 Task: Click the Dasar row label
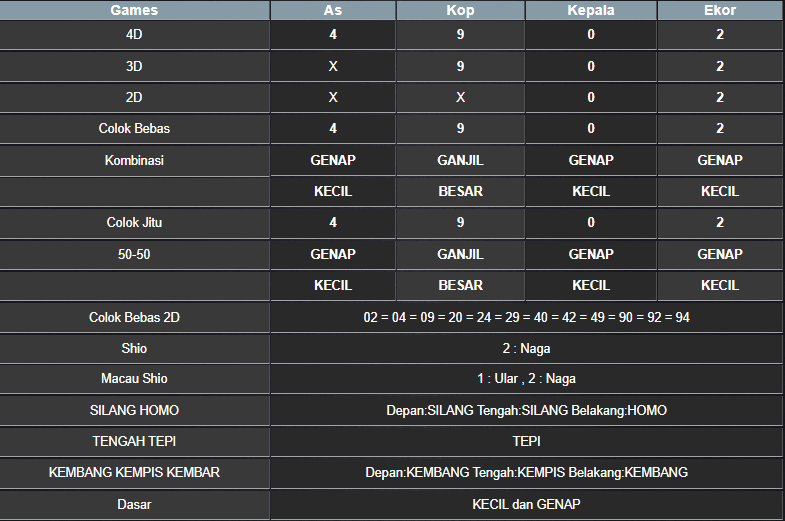(x=134, y=504)
